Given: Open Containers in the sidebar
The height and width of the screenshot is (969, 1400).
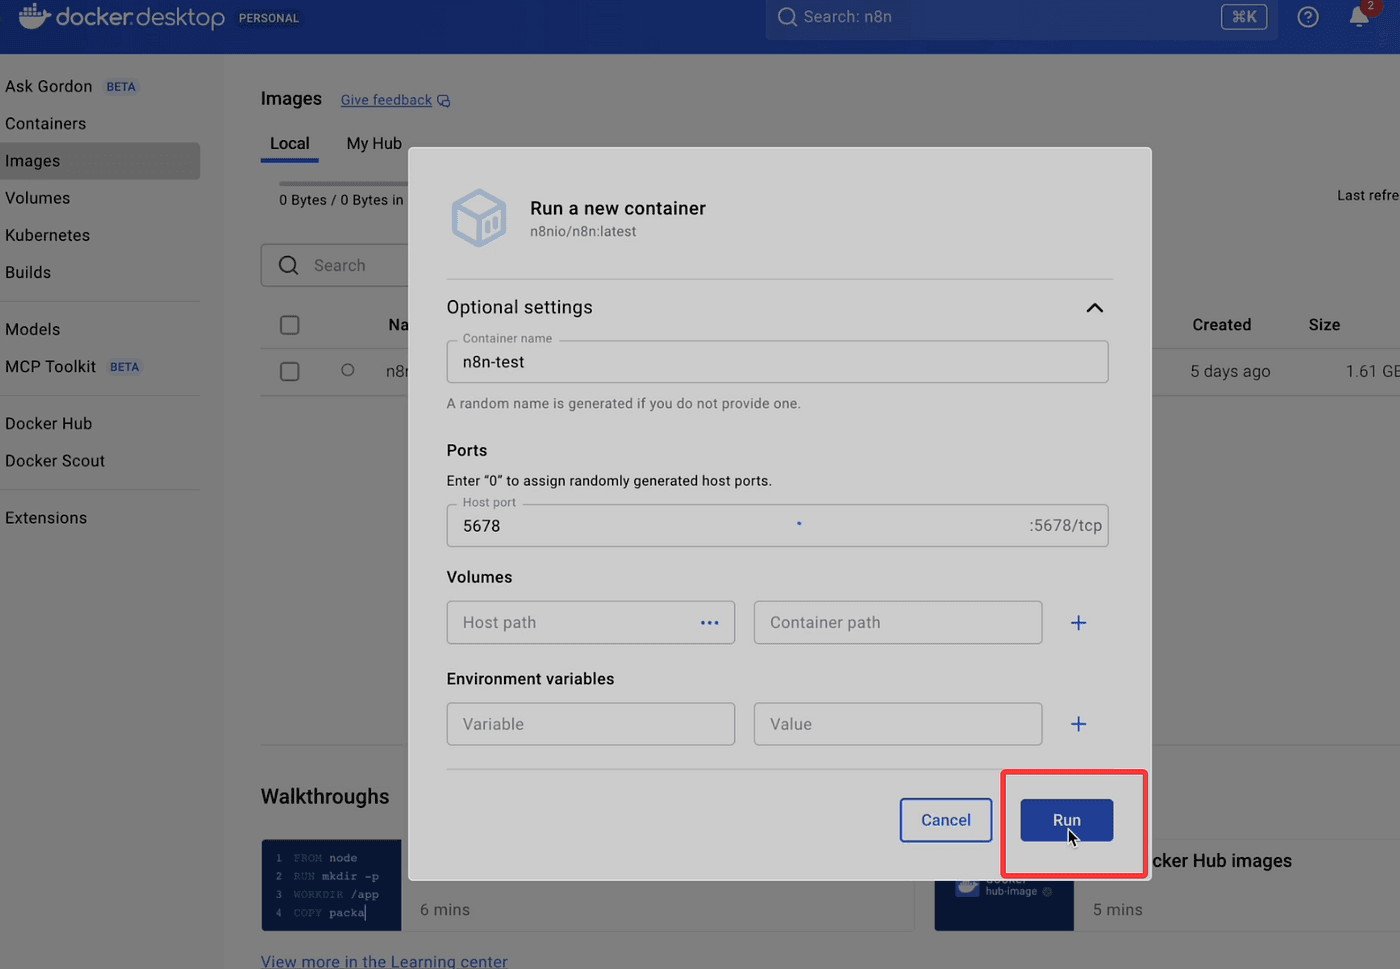Looking at the screenshot, I should pos(46,124).
